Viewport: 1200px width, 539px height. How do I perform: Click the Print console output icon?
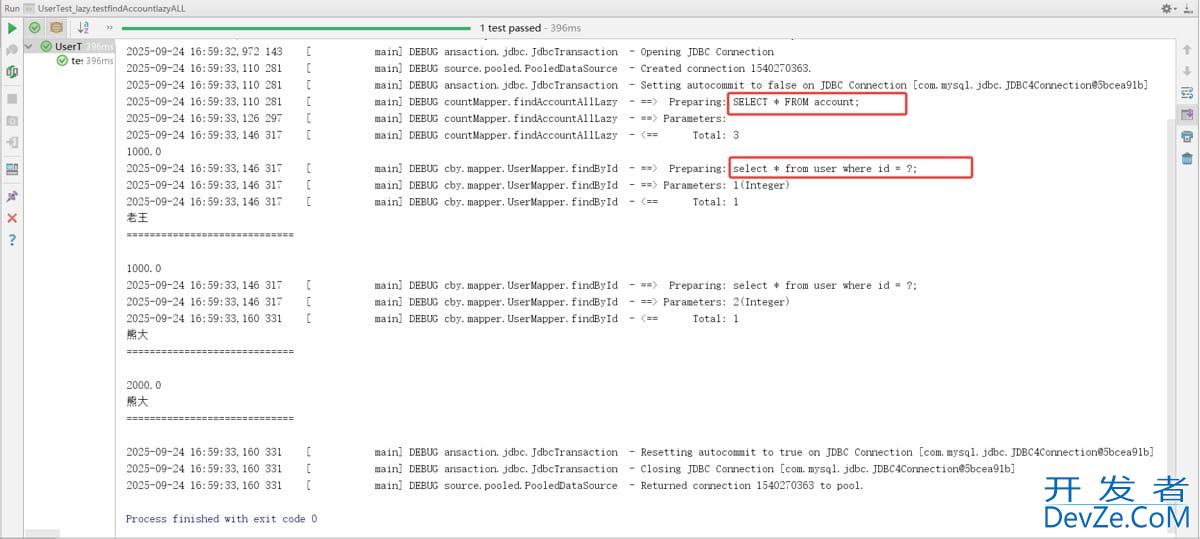(x=1187, y=137)
